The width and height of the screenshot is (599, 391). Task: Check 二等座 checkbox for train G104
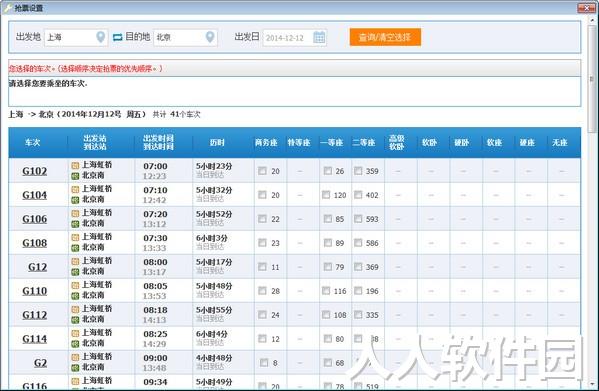pos(358,195)
